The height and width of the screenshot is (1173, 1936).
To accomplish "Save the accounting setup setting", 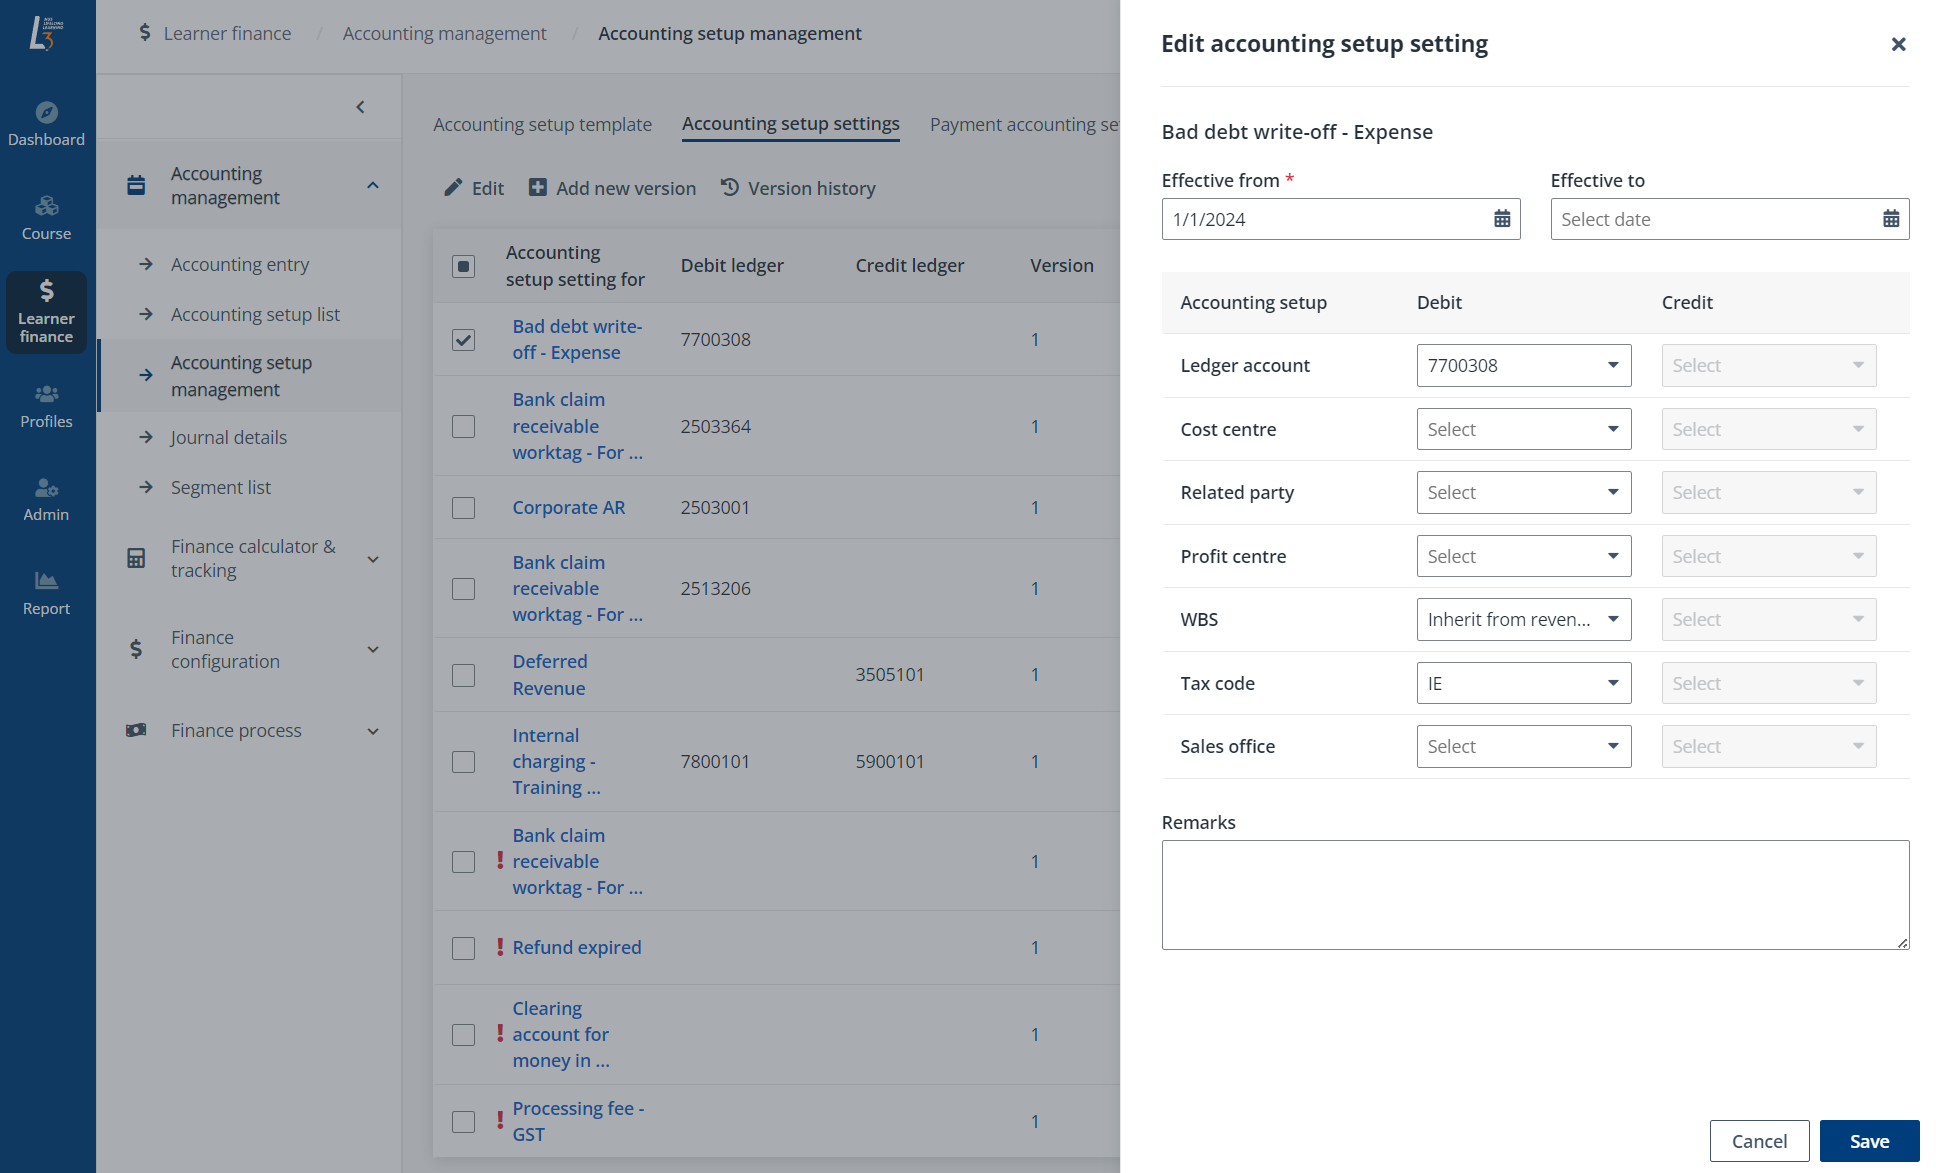I will pyautogui.click(x=1869, y=1141).
